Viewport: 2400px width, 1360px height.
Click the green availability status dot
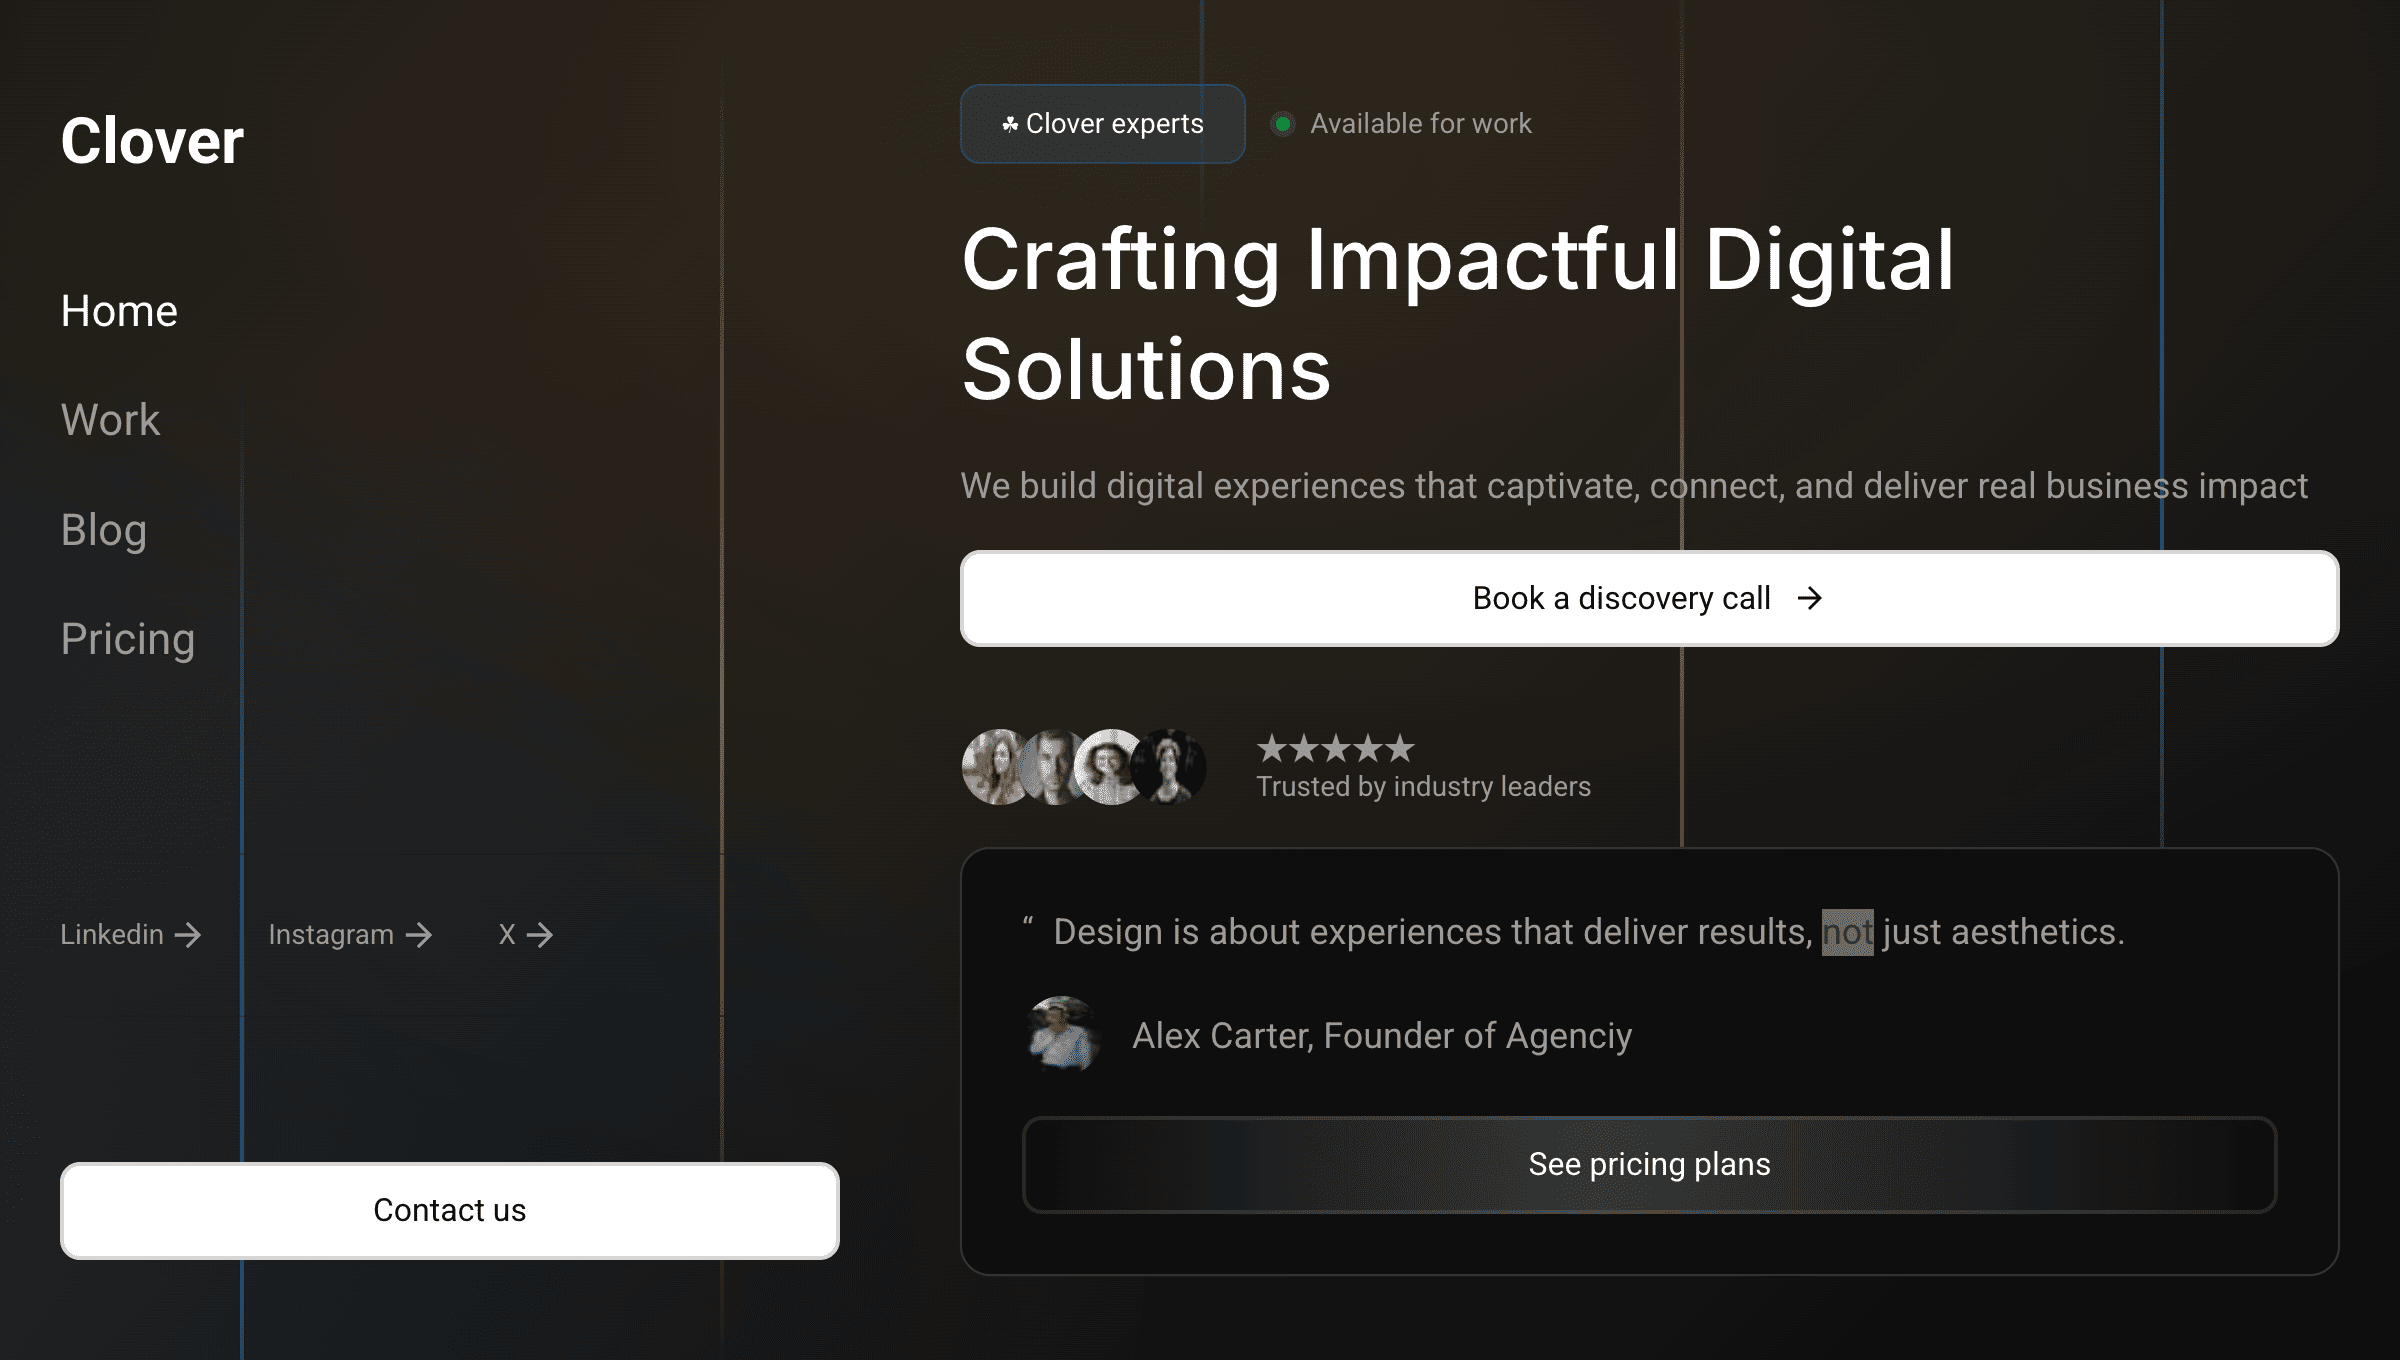[x=1282, y=124]
